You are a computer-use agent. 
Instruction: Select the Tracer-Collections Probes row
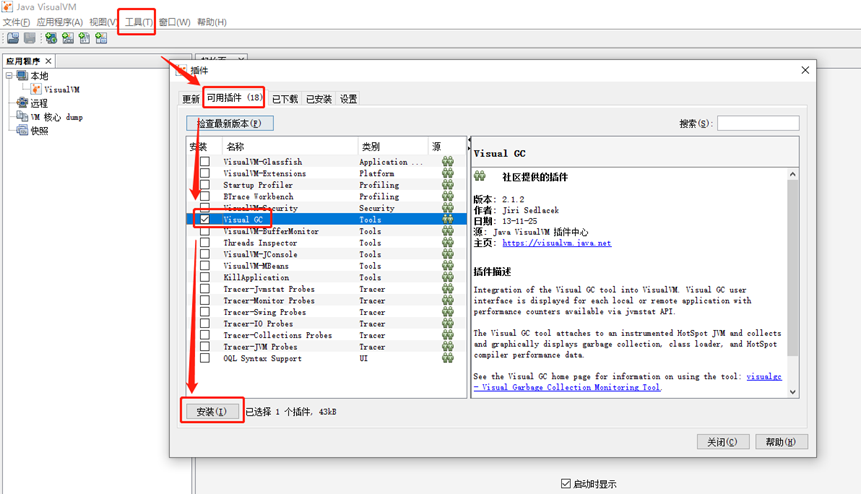326,335
